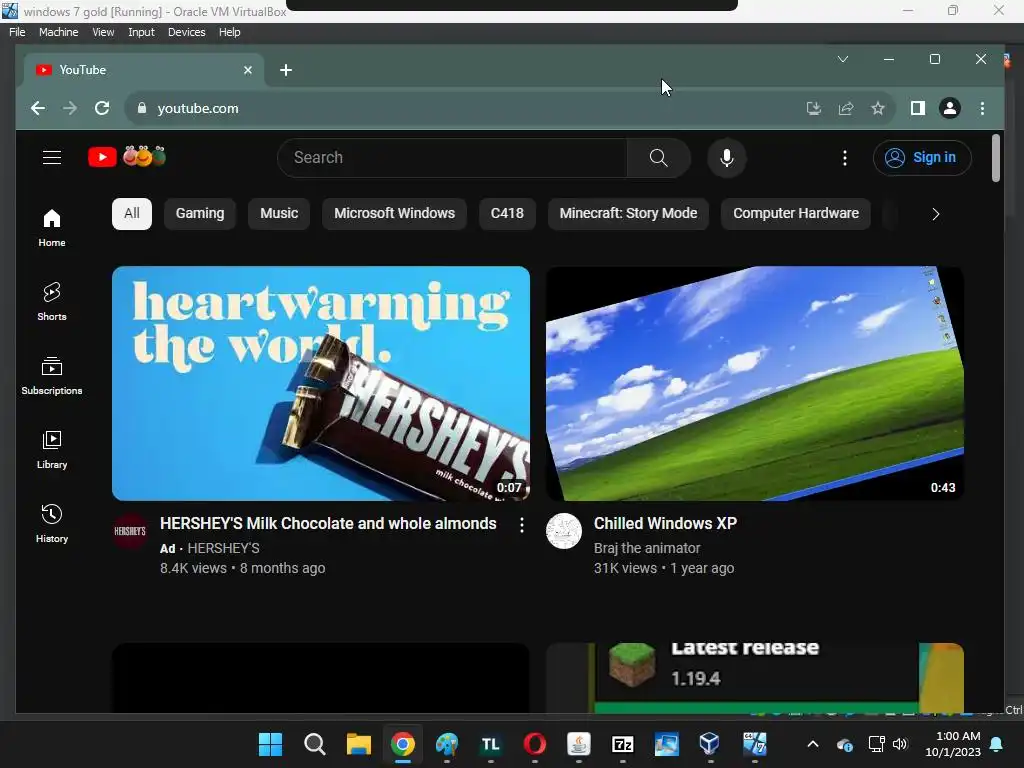Open YouTube settings three-dot menu
The height and width of the screenshot is (768, 1024).
click(x=844, y=157)
